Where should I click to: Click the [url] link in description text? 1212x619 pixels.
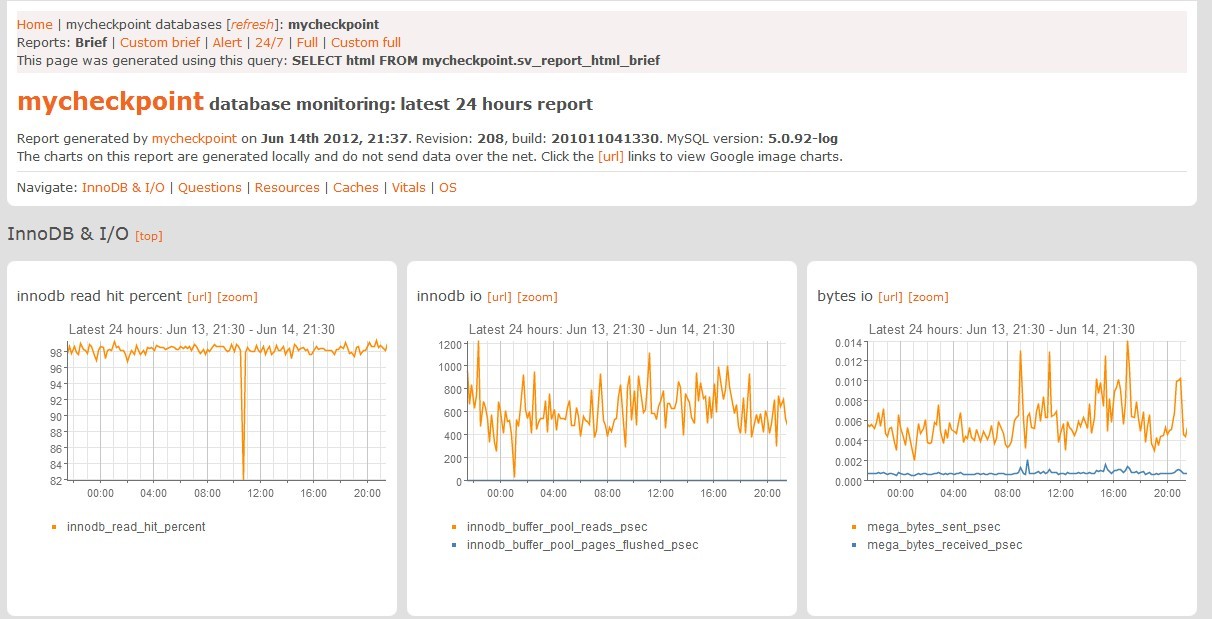tap(611, 156)
